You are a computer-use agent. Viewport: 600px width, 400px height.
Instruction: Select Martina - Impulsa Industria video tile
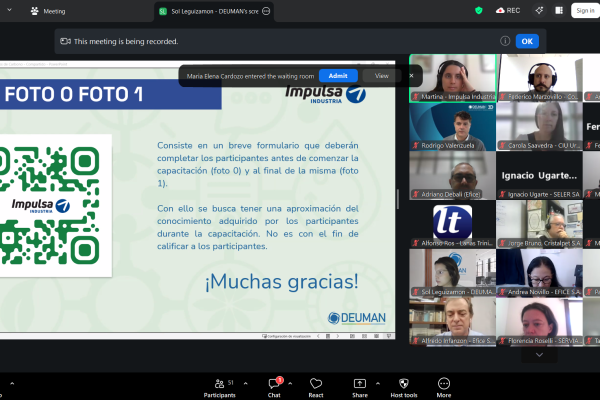pyautogui.click(x=453, y=78)
